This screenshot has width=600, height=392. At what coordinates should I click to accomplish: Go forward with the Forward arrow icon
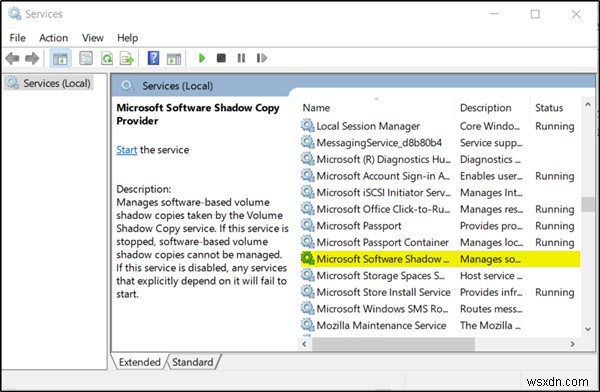pos(32,58)
